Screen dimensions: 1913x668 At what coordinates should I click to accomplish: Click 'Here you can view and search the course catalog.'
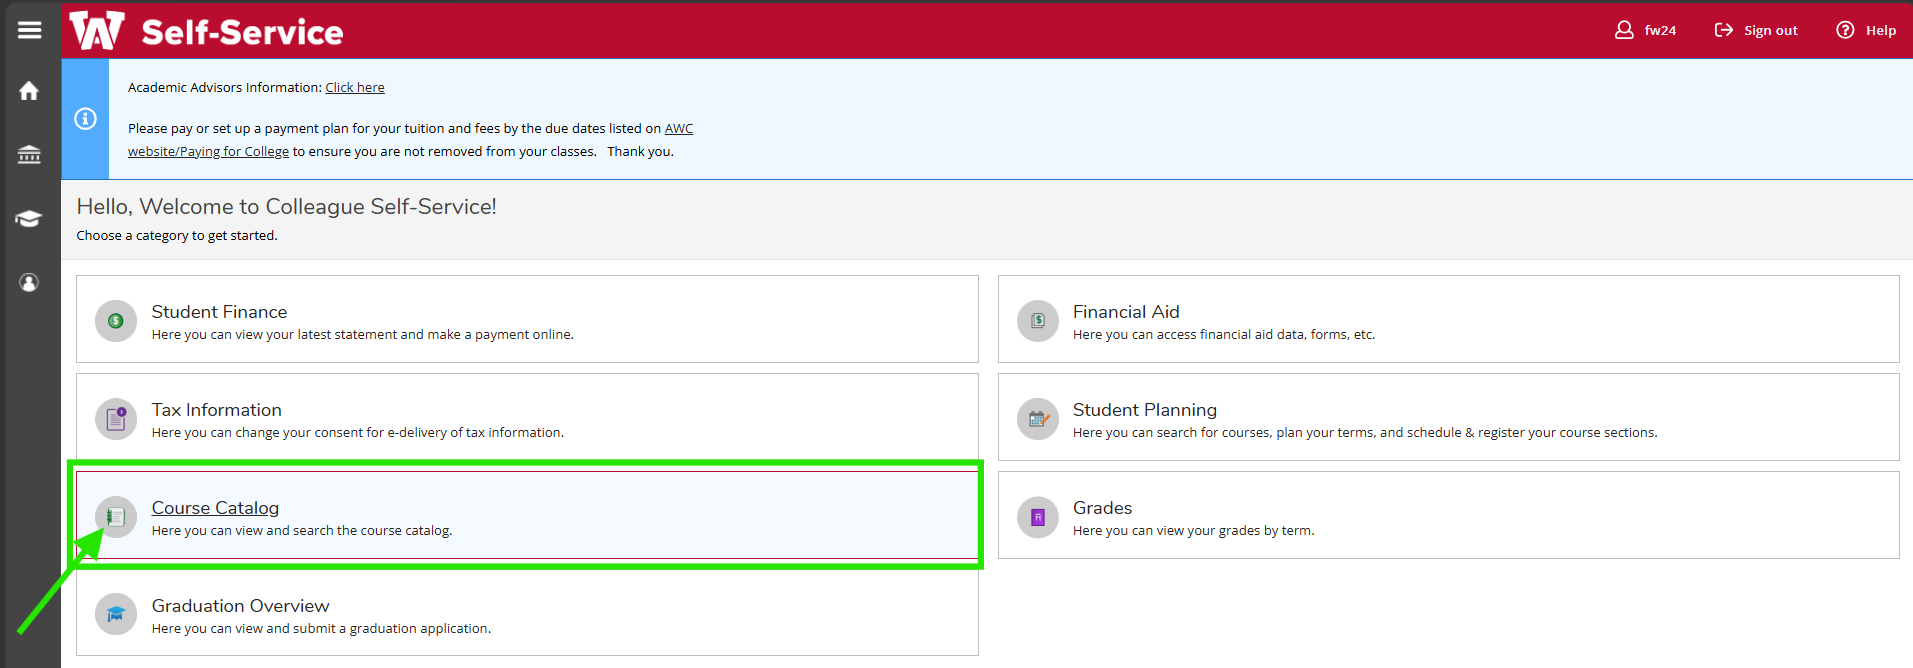pyautogui.click(x=302, y=531)
